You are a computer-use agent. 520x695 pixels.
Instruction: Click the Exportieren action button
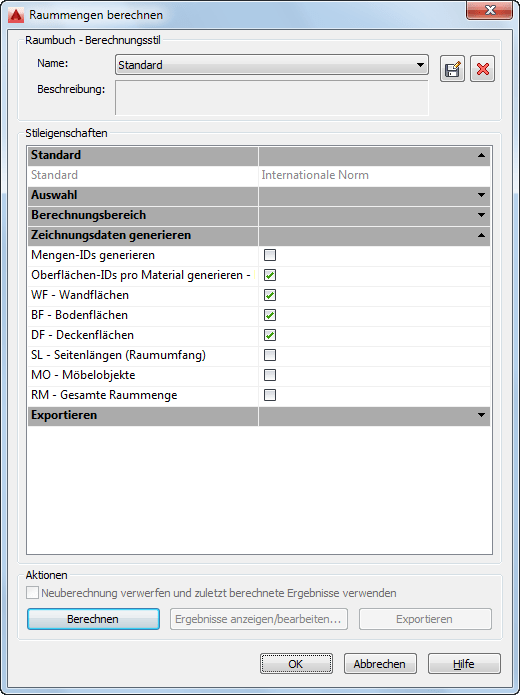point(425,619)
